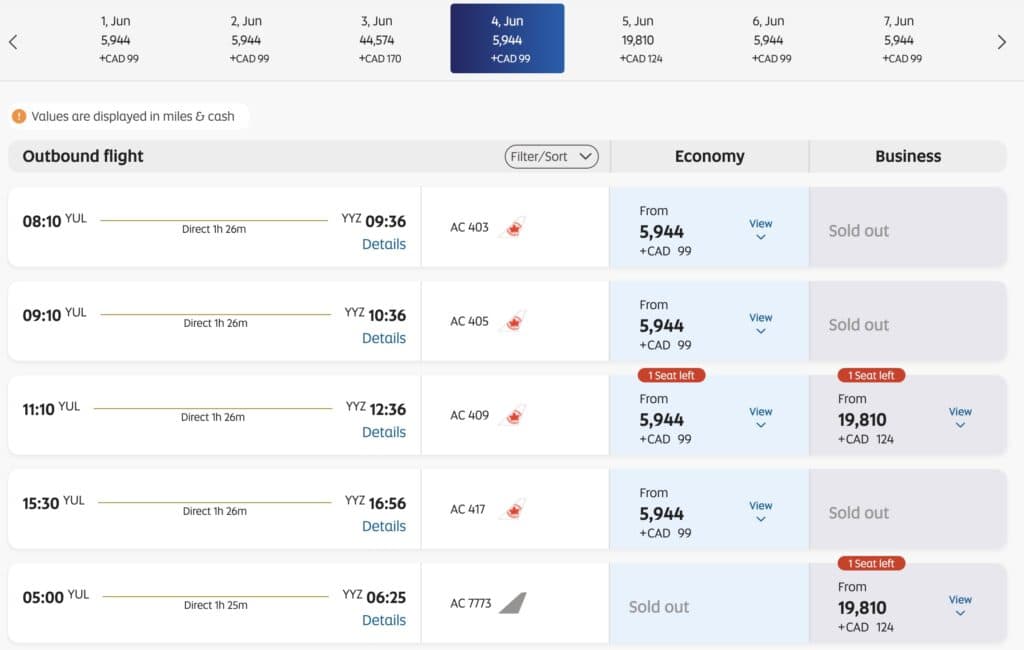Click the airline logo next to AC 409

pos(512,416)
